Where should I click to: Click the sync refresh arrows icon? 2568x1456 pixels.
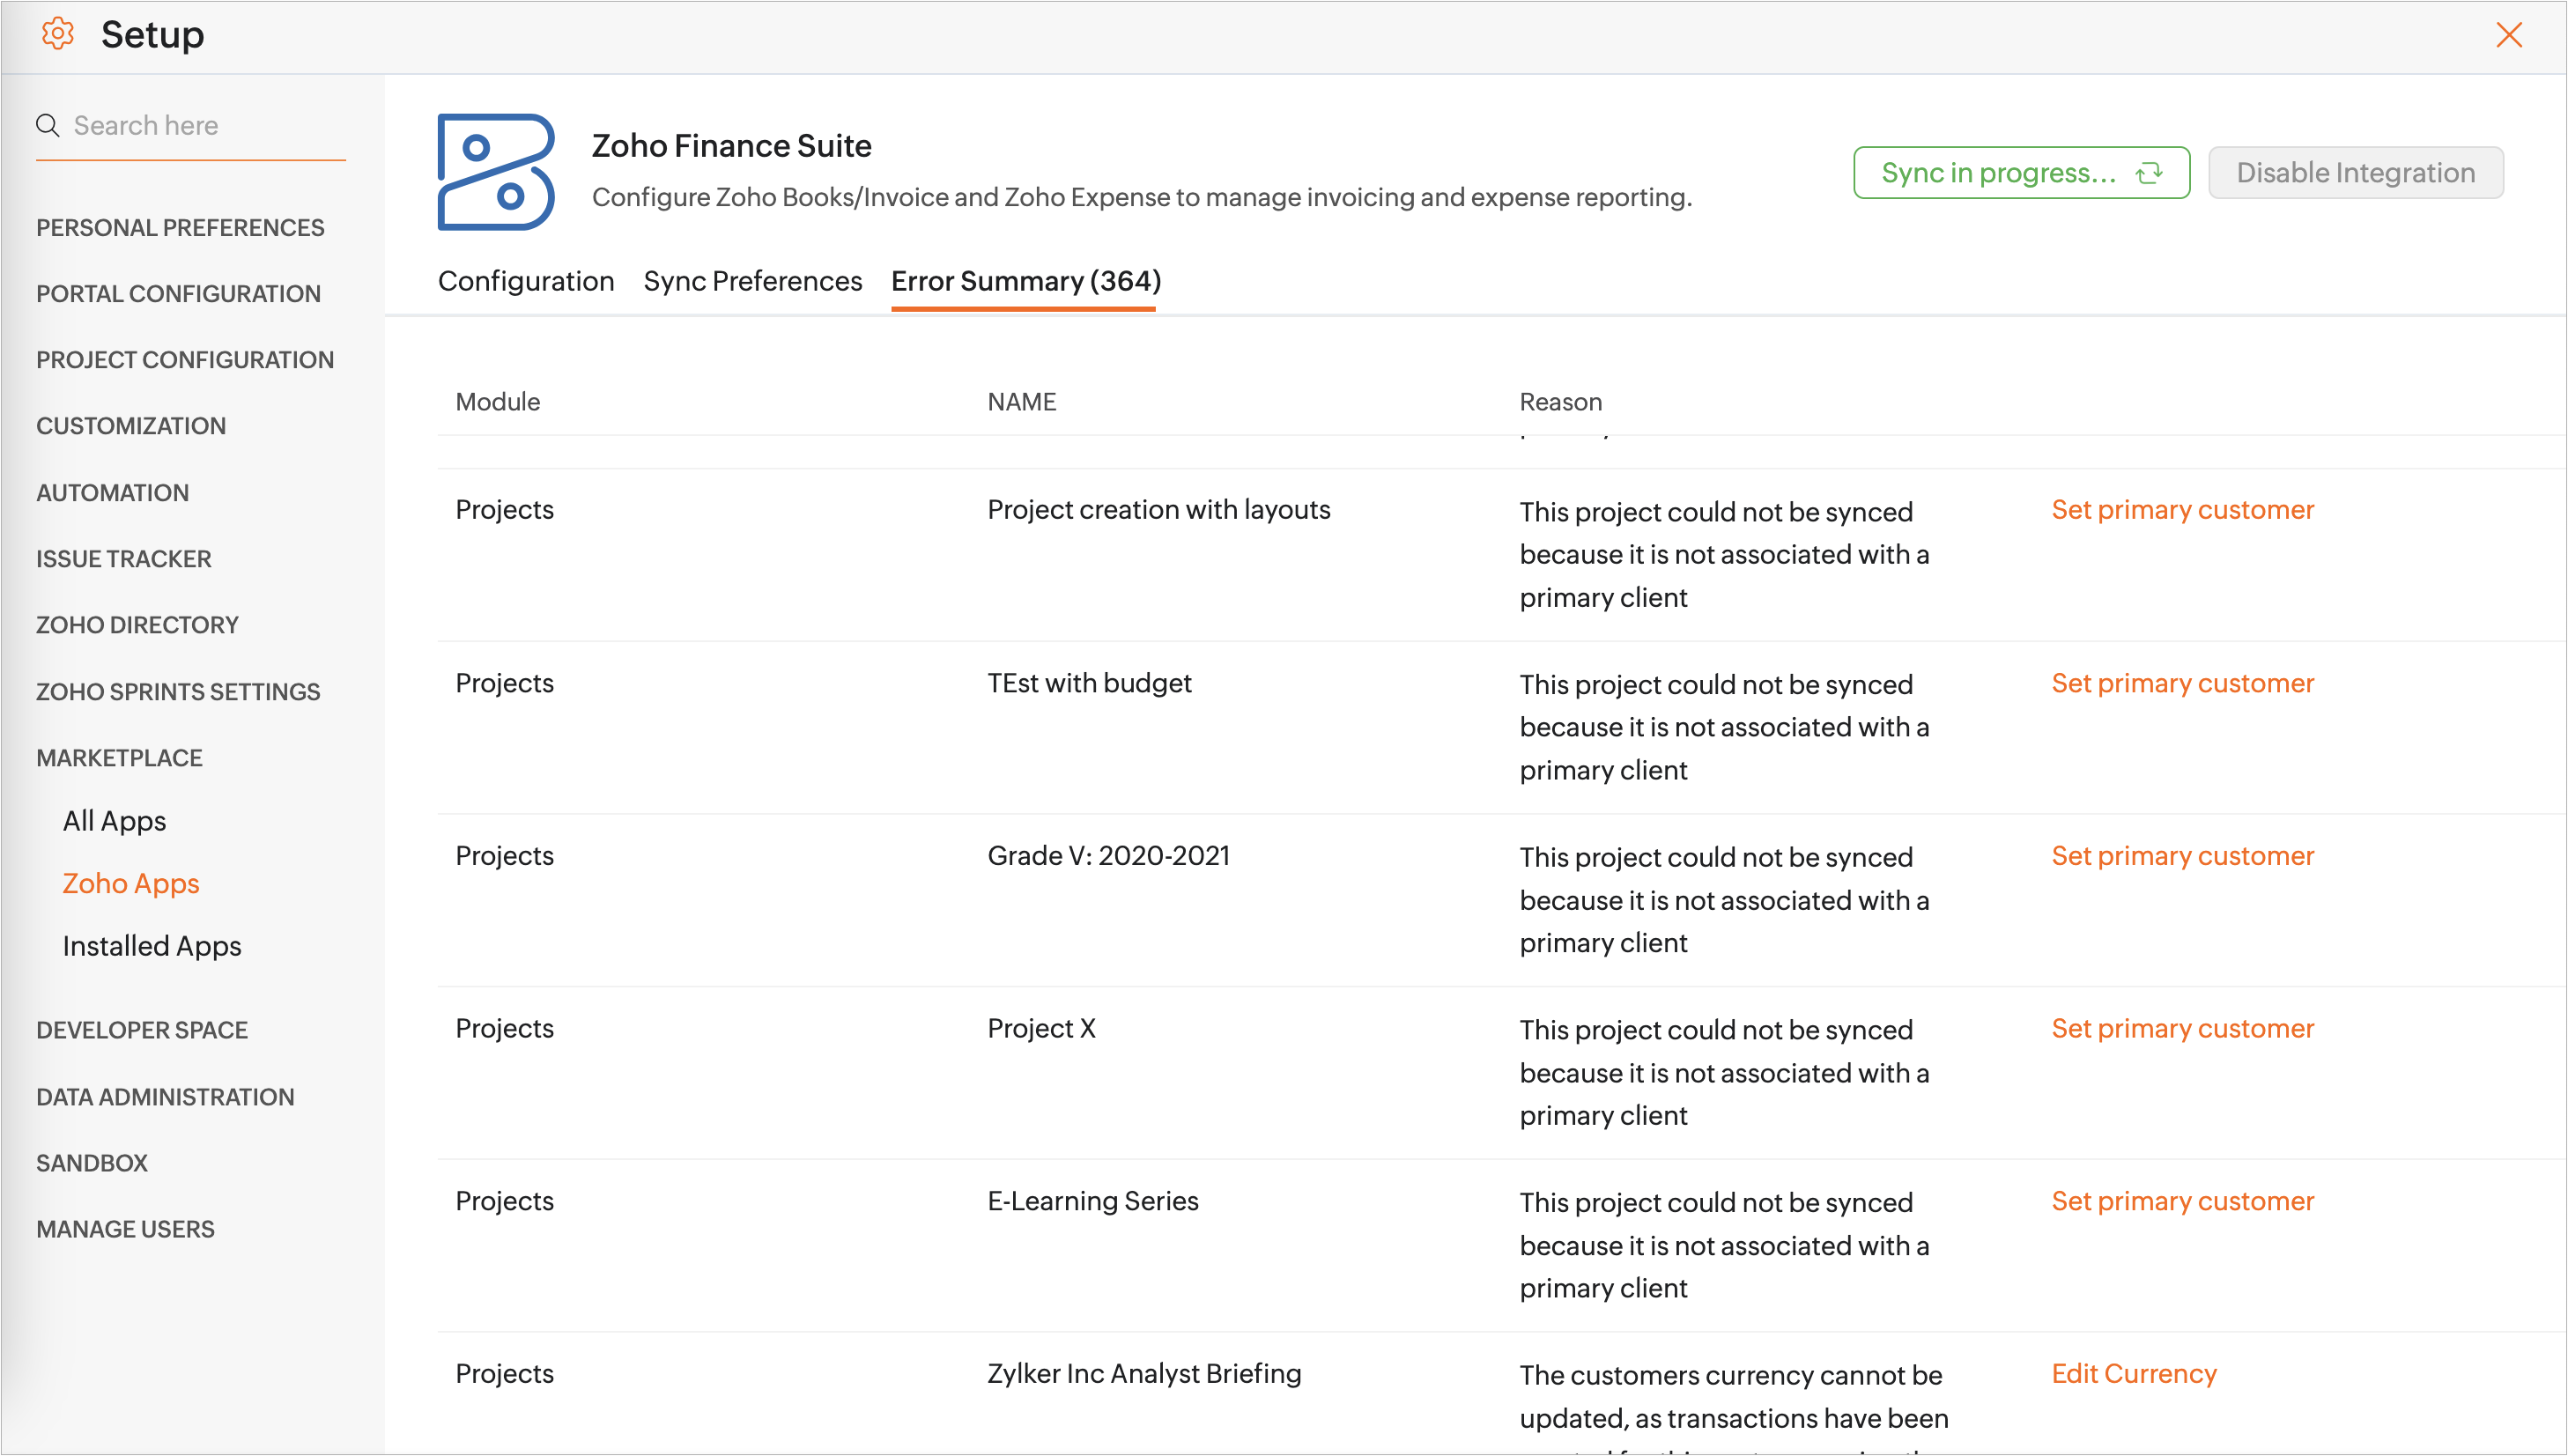point(2149,173)
